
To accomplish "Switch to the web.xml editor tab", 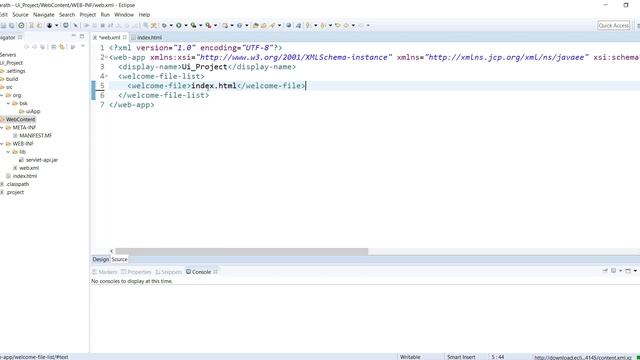I will pos(109,37).
